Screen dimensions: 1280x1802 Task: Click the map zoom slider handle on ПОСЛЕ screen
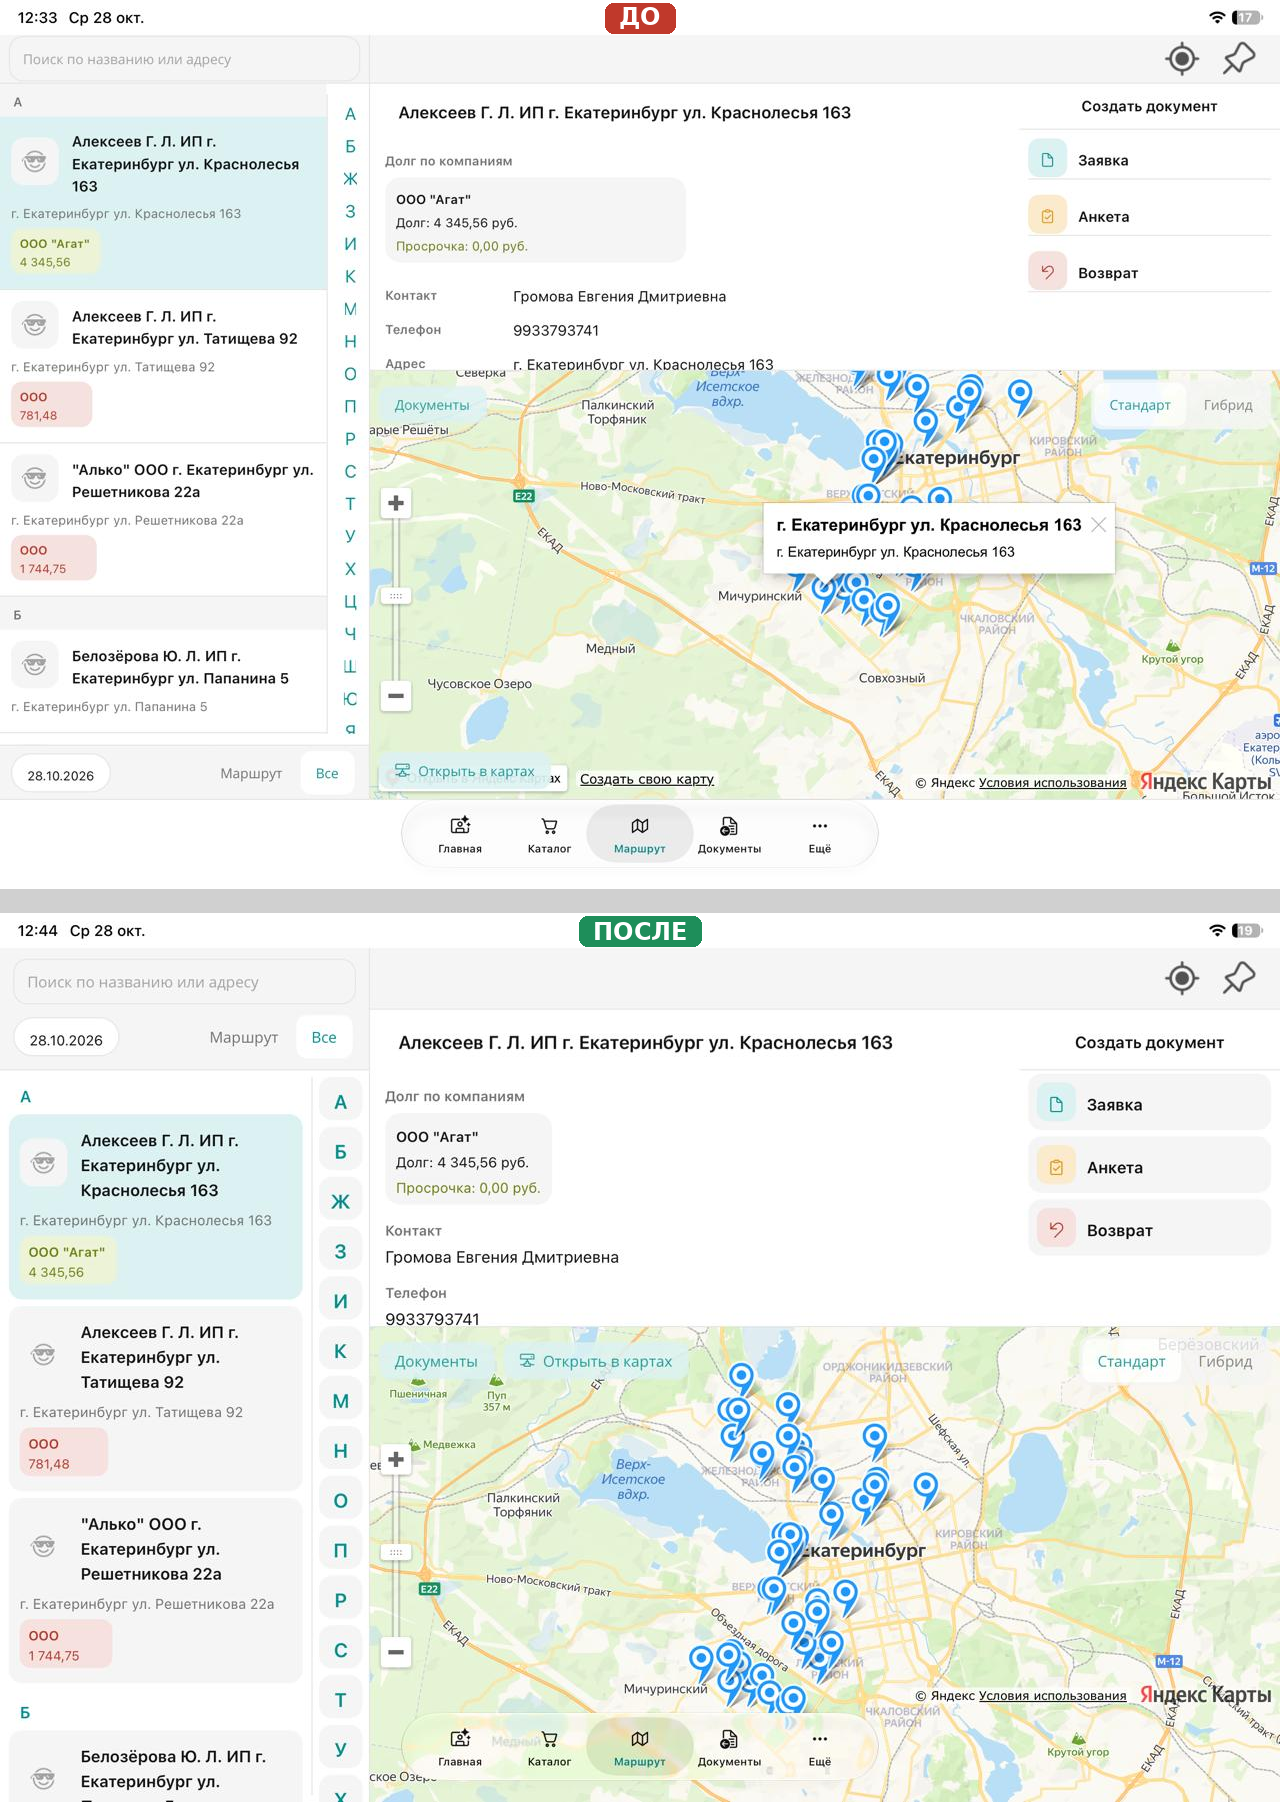pos(396,1552)
